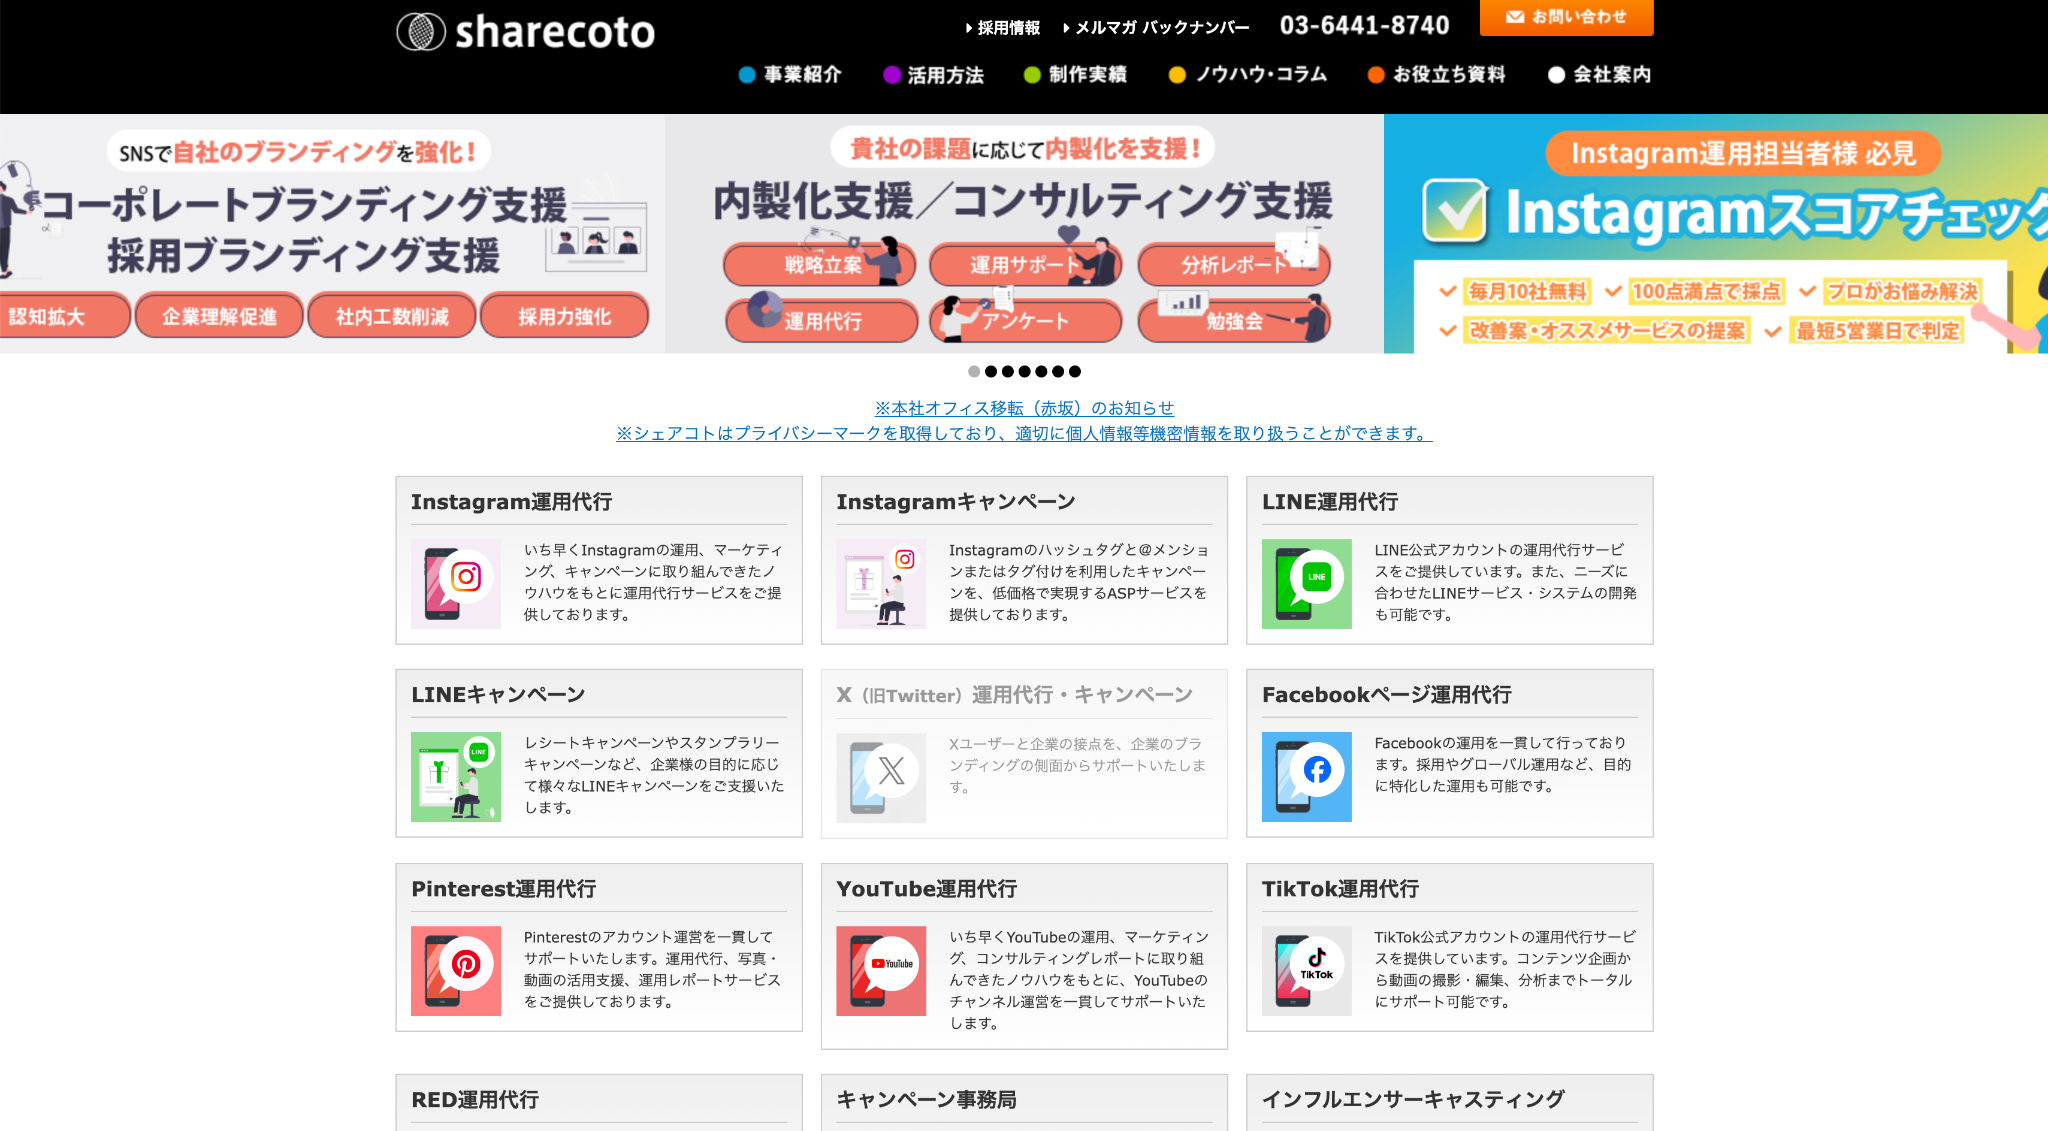Click the TikTok運用代行 icon
Viewport: 2048px width, 1131px height.
(x=1307, y=971)
